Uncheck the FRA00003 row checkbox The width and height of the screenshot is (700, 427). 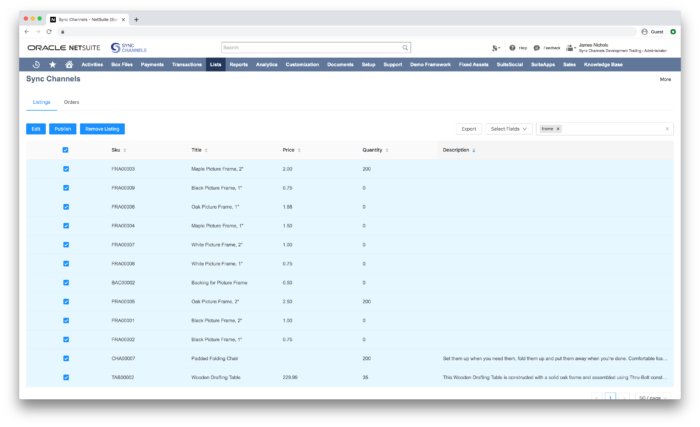click(x=66, y=169)
